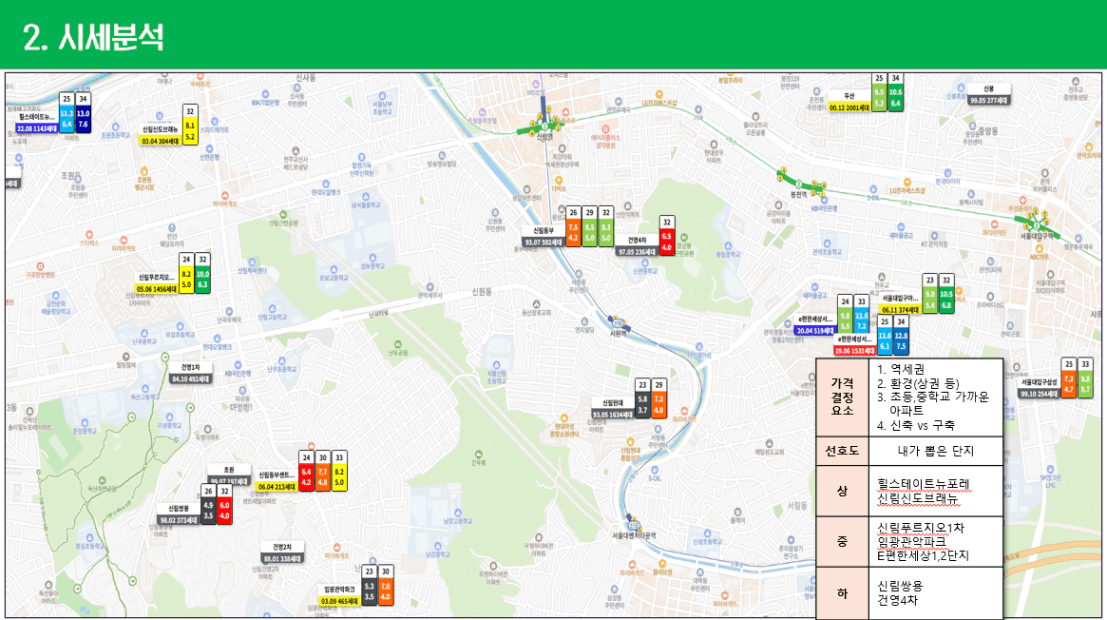
Task: Click the 1. 역세권 line in table
Action: point(901,369)
